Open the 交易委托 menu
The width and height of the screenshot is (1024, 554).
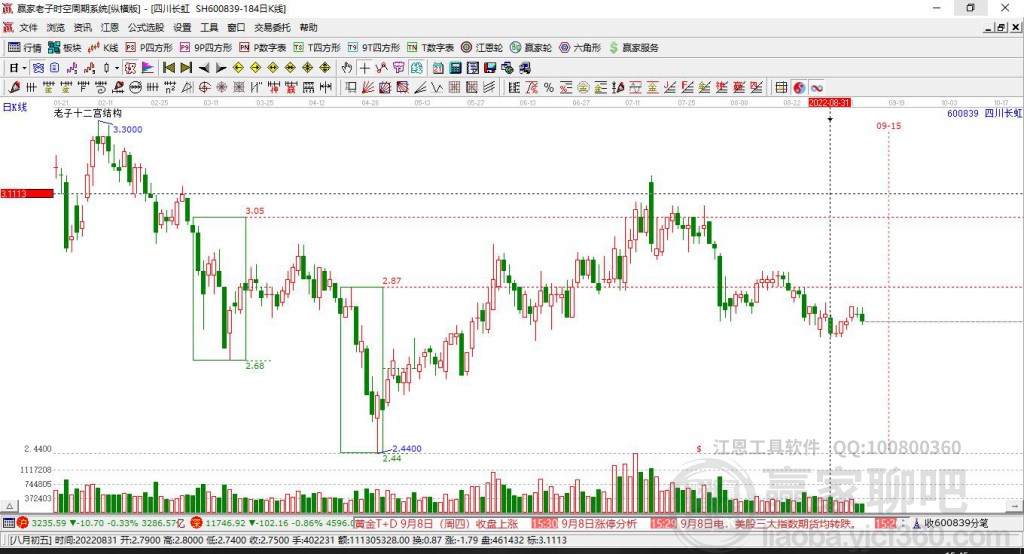272,27
